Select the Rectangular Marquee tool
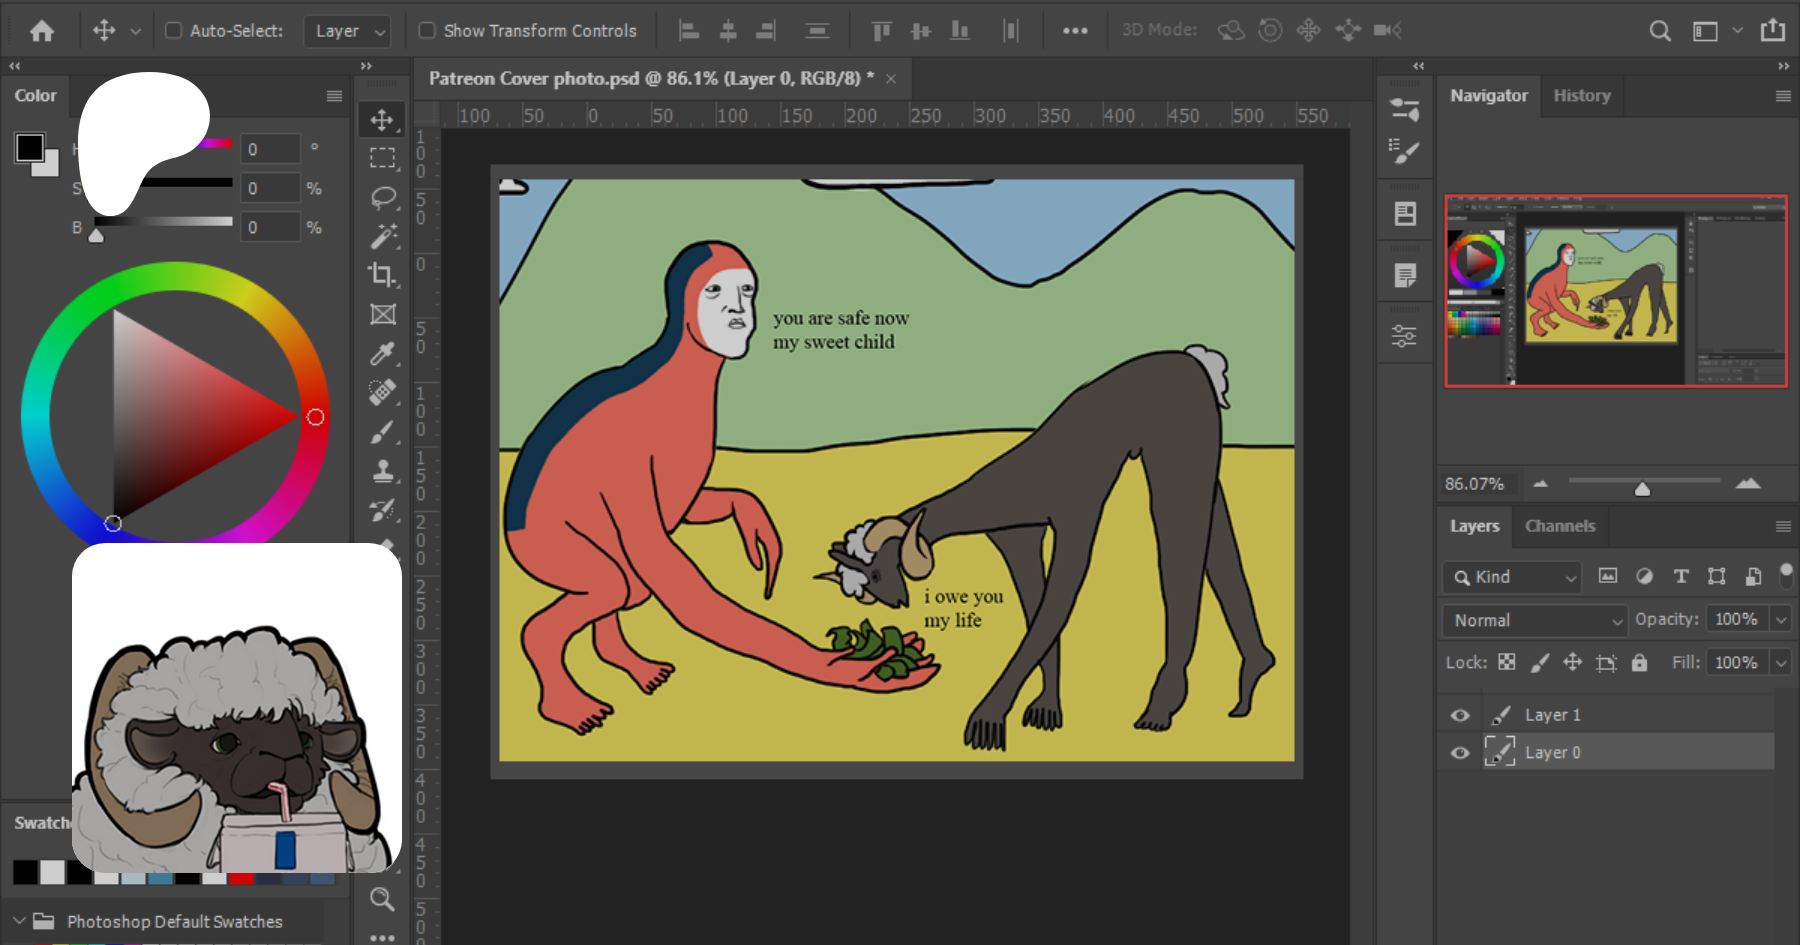Image resolution: width=1800 pixels, height=945 pixels. 382,158
